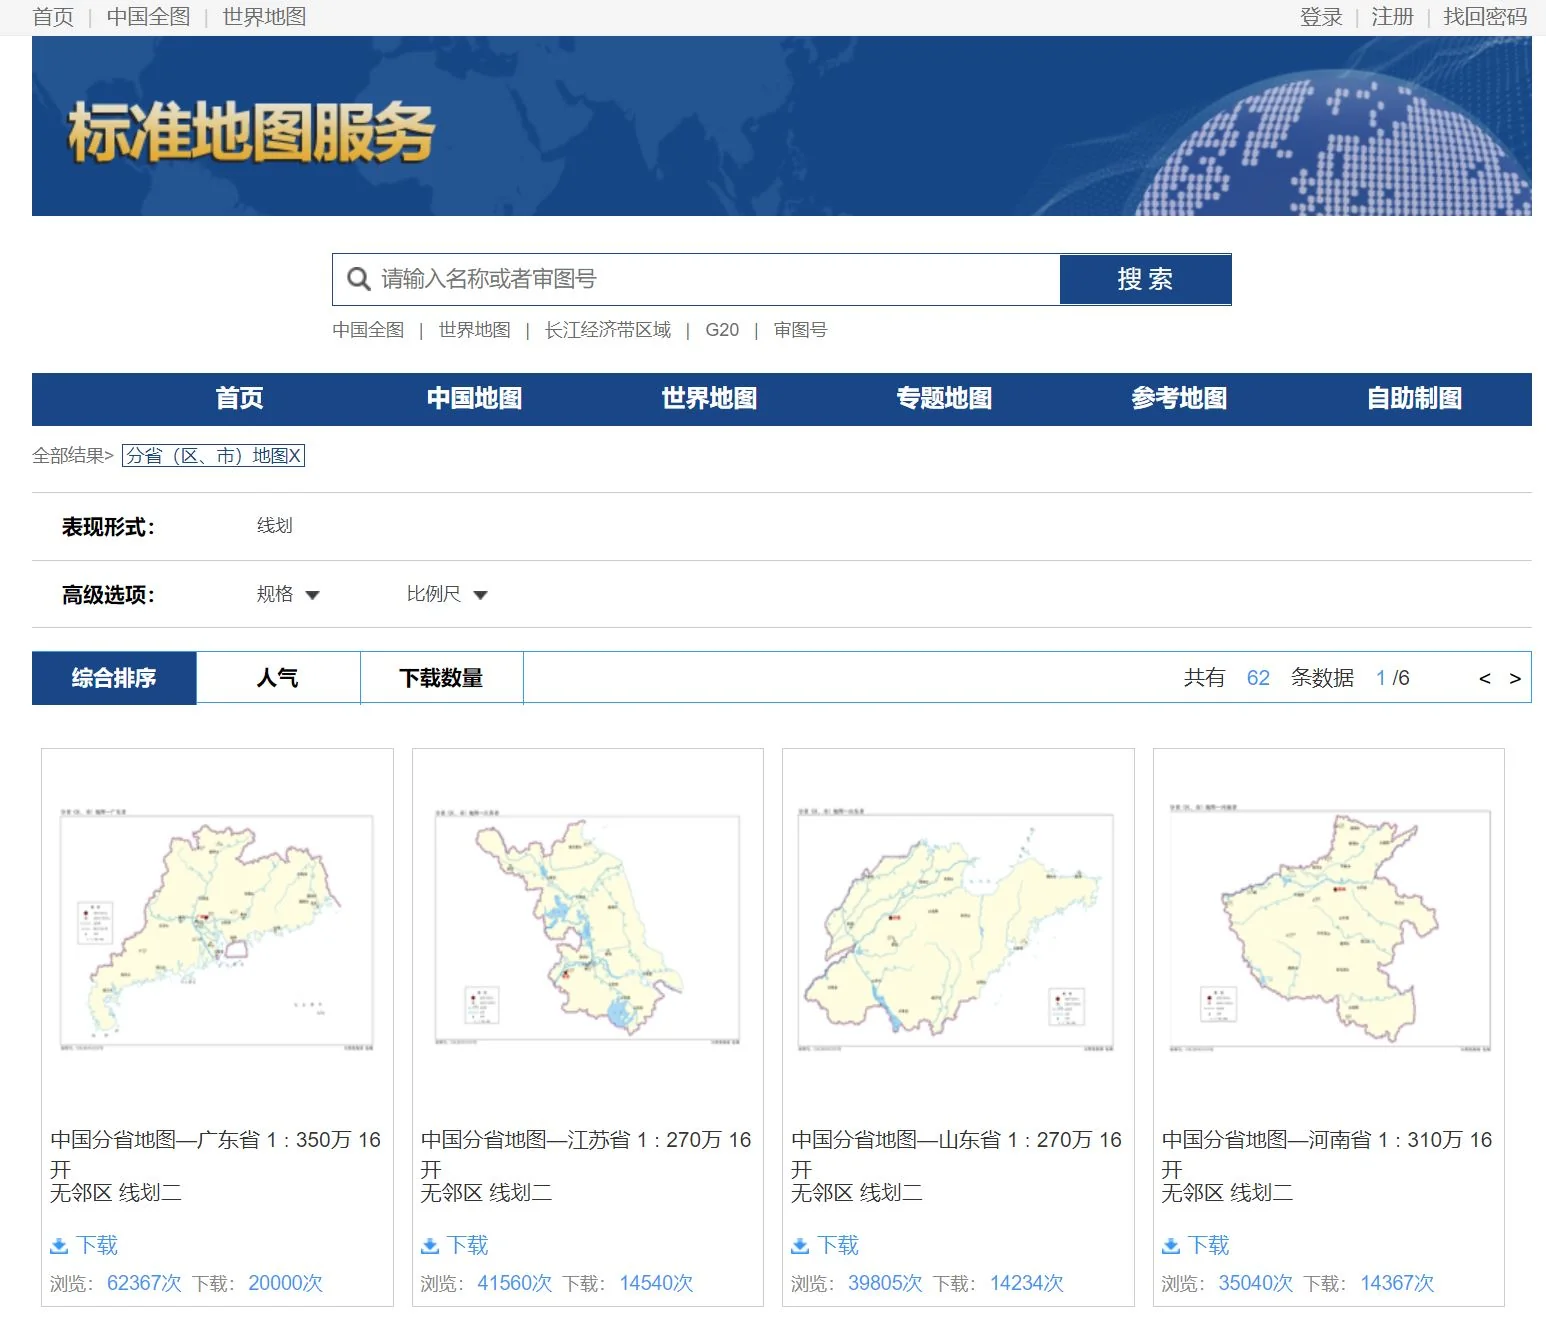Open the 中国地图 navigation tab
Viewport: 1546px width, 1321px height.
coord(475,398)
